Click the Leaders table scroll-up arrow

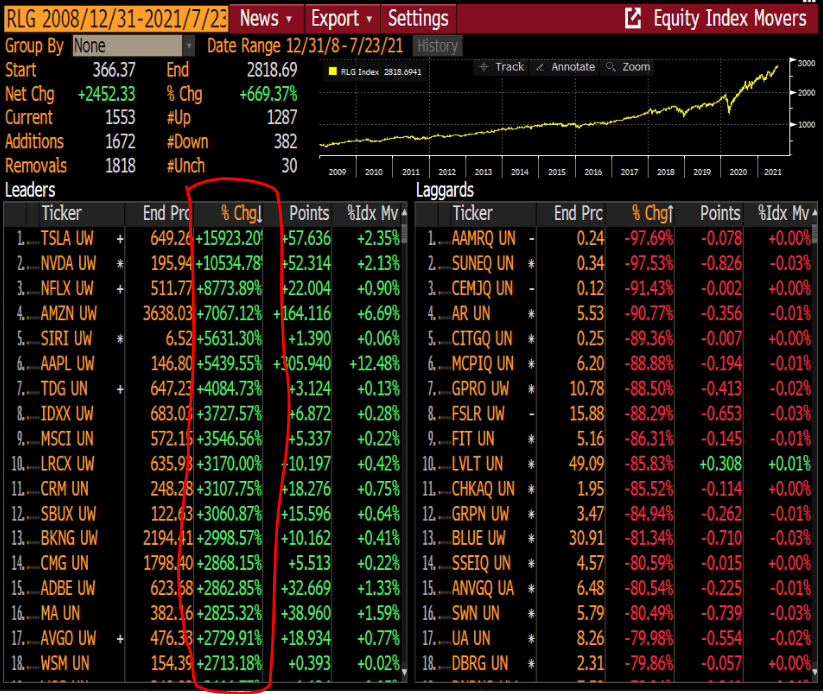click(x=404, y=213)
